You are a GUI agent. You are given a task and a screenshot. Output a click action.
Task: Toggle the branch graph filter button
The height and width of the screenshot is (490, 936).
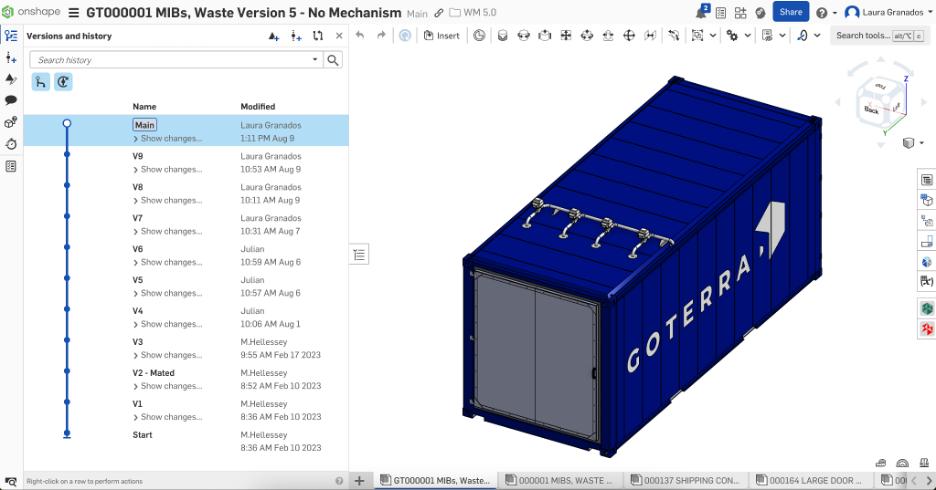point(41,82)
